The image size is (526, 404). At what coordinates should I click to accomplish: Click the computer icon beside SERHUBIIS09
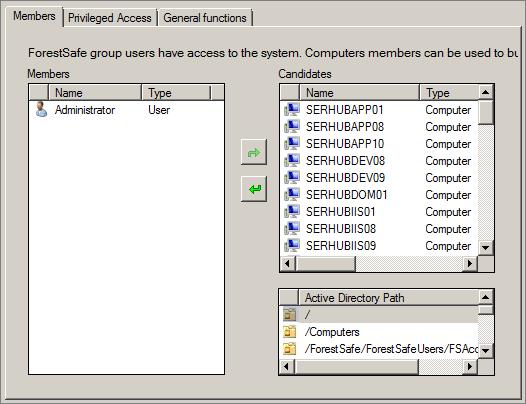pos(292,246)
